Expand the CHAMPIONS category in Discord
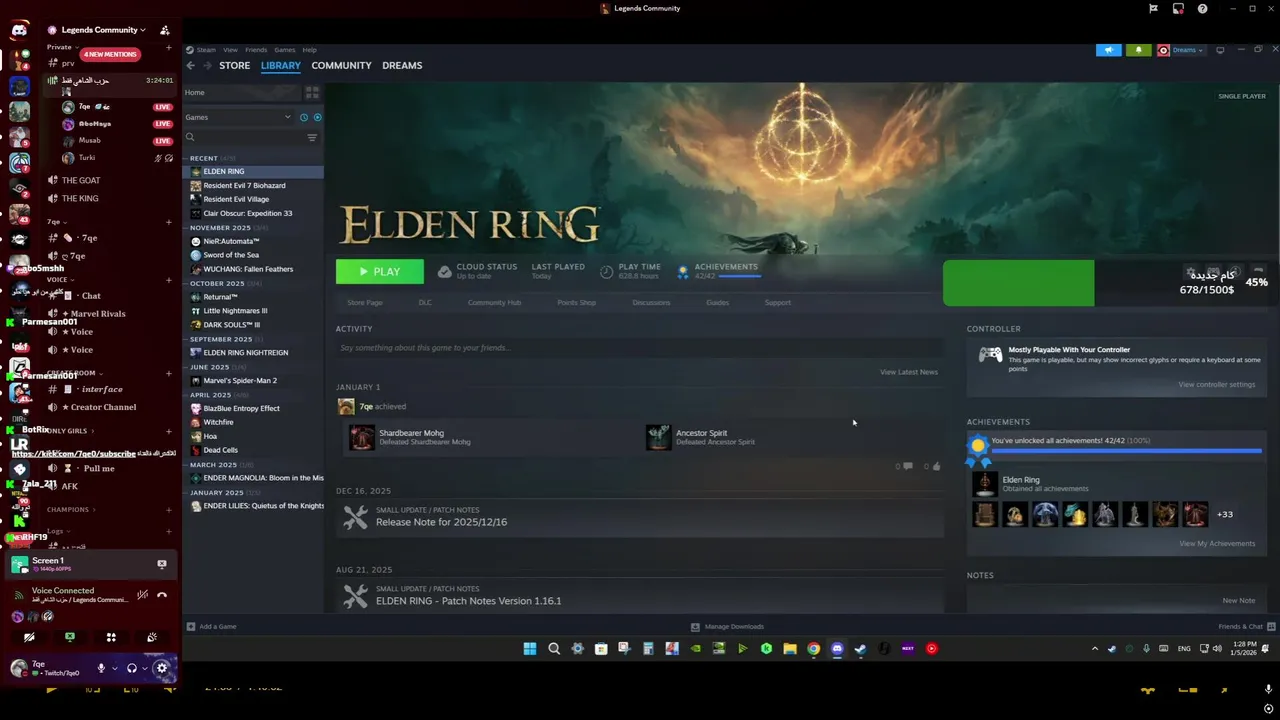Viewport: 1280px width, 720px height. click(72, 510)
